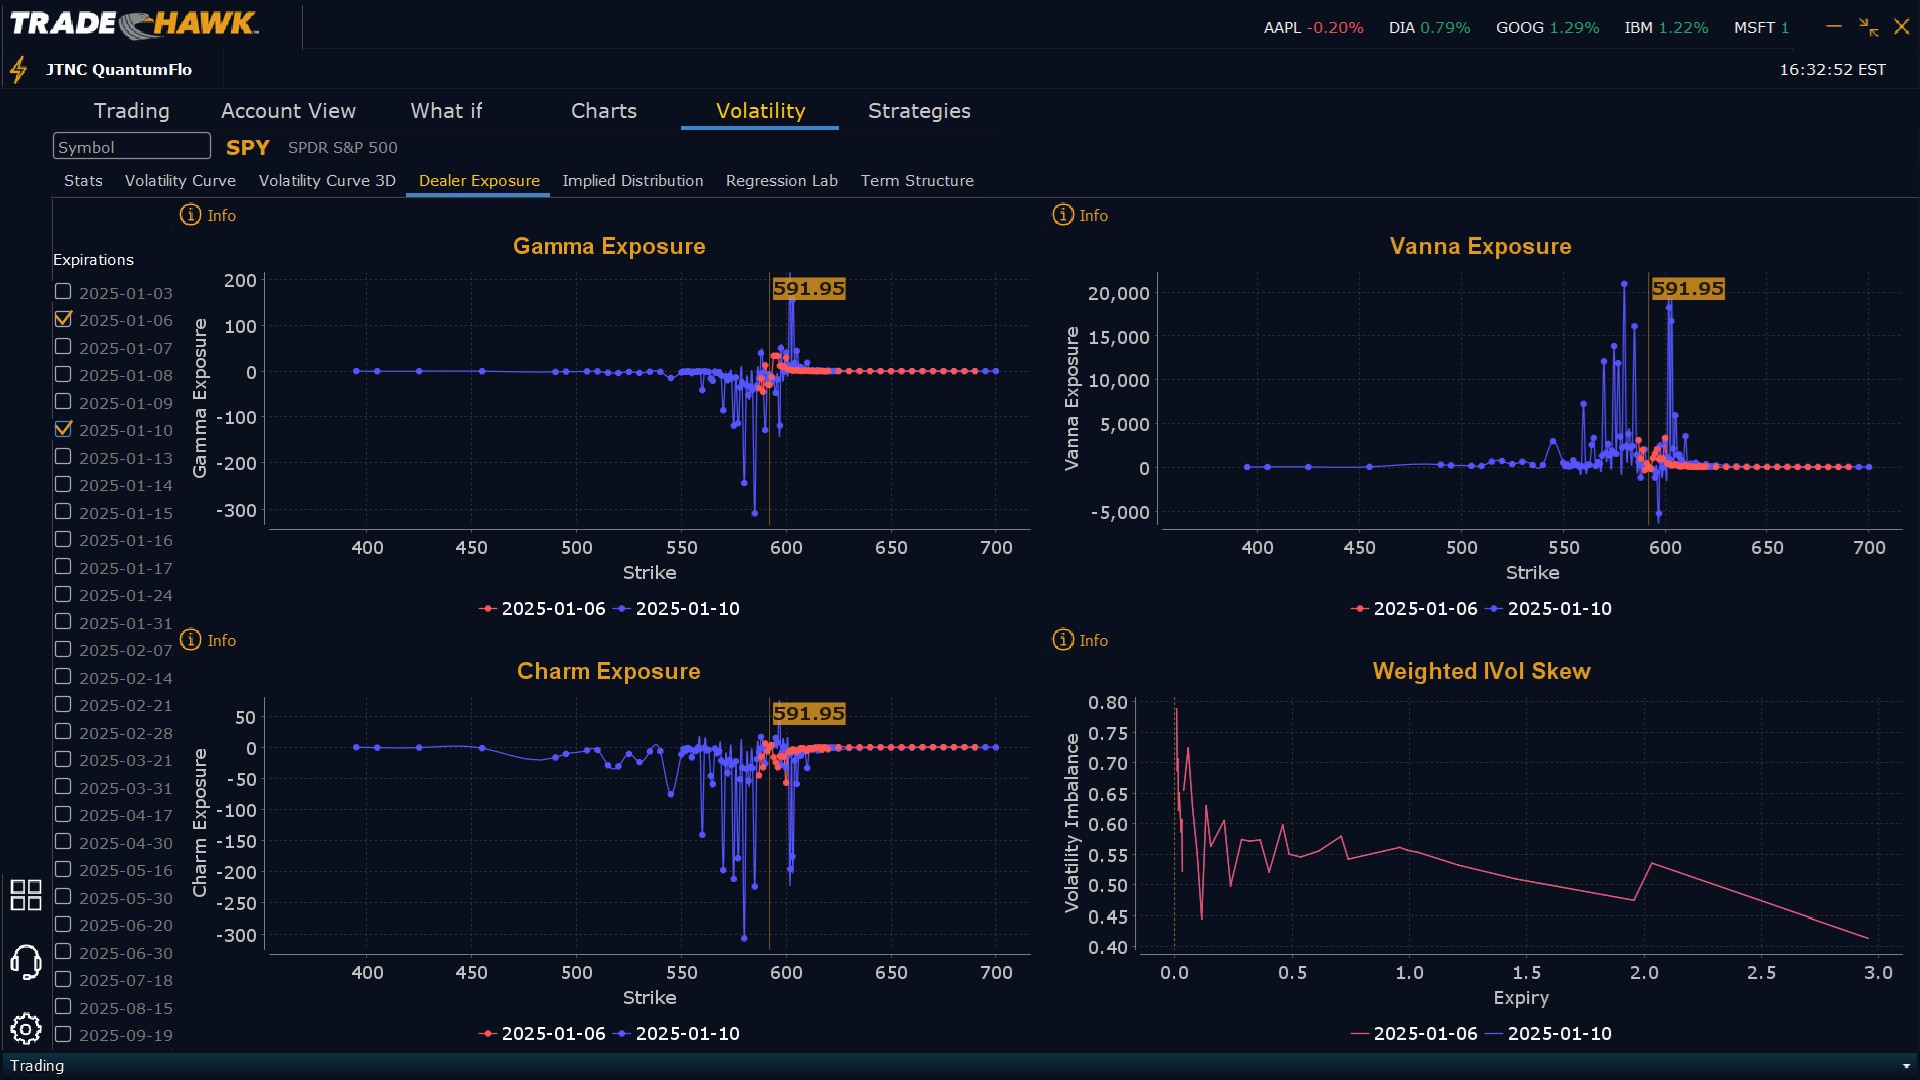The width and height of the screenshot is (1920, 1080).
Task: Click the TradeHawk logo
Action: tap(134, 24)
